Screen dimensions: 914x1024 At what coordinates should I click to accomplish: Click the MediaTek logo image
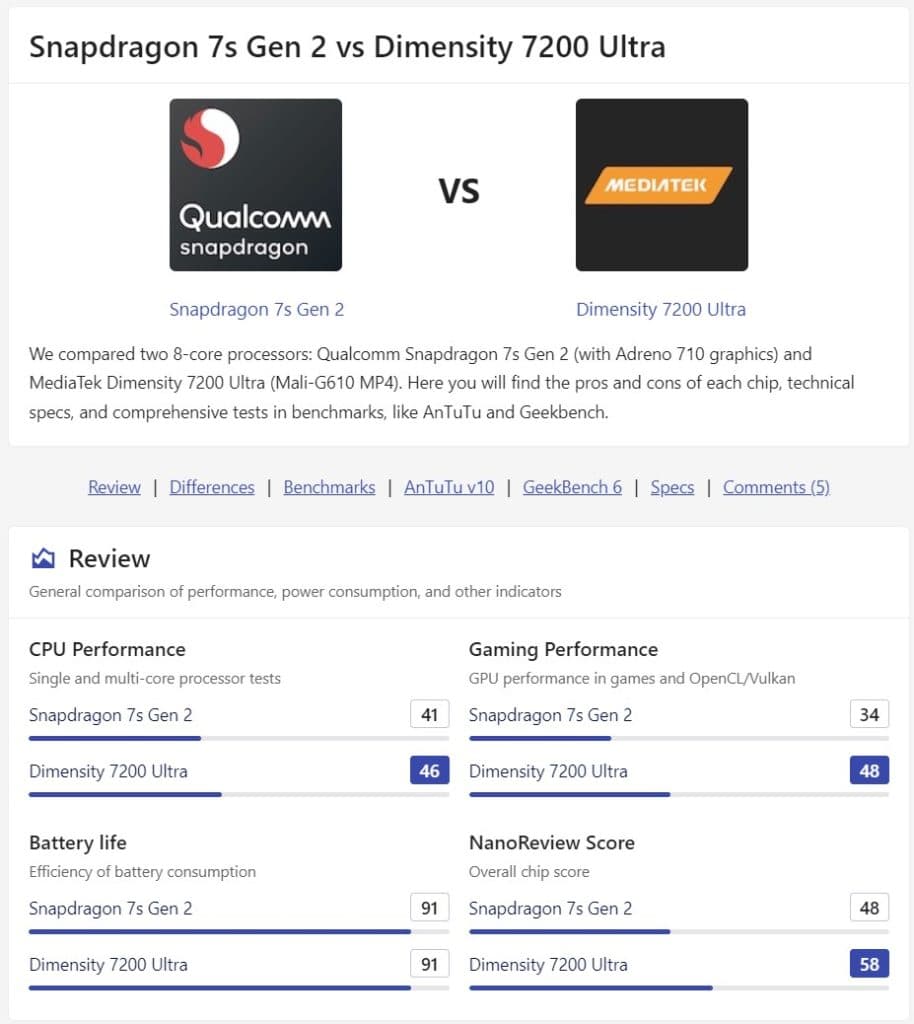661,184
